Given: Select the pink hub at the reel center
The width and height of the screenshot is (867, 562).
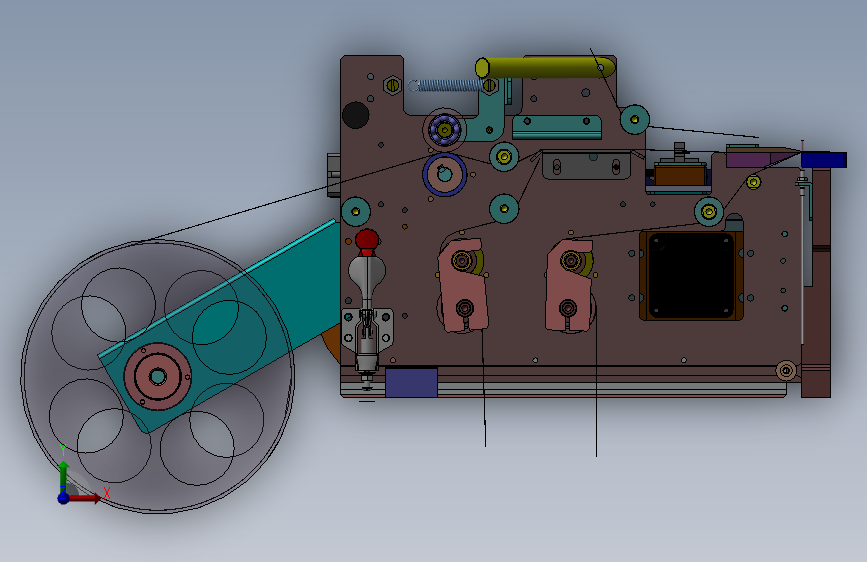Looking at the screenshot, I should [x=158, y=377].
